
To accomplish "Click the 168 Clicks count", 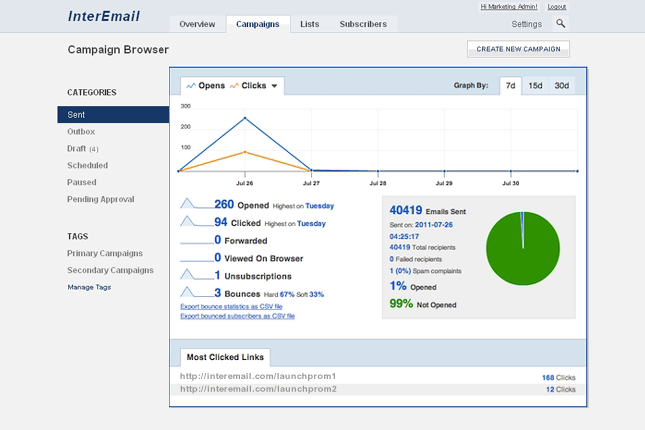I will pyautogui.click(x=559, y=377).
